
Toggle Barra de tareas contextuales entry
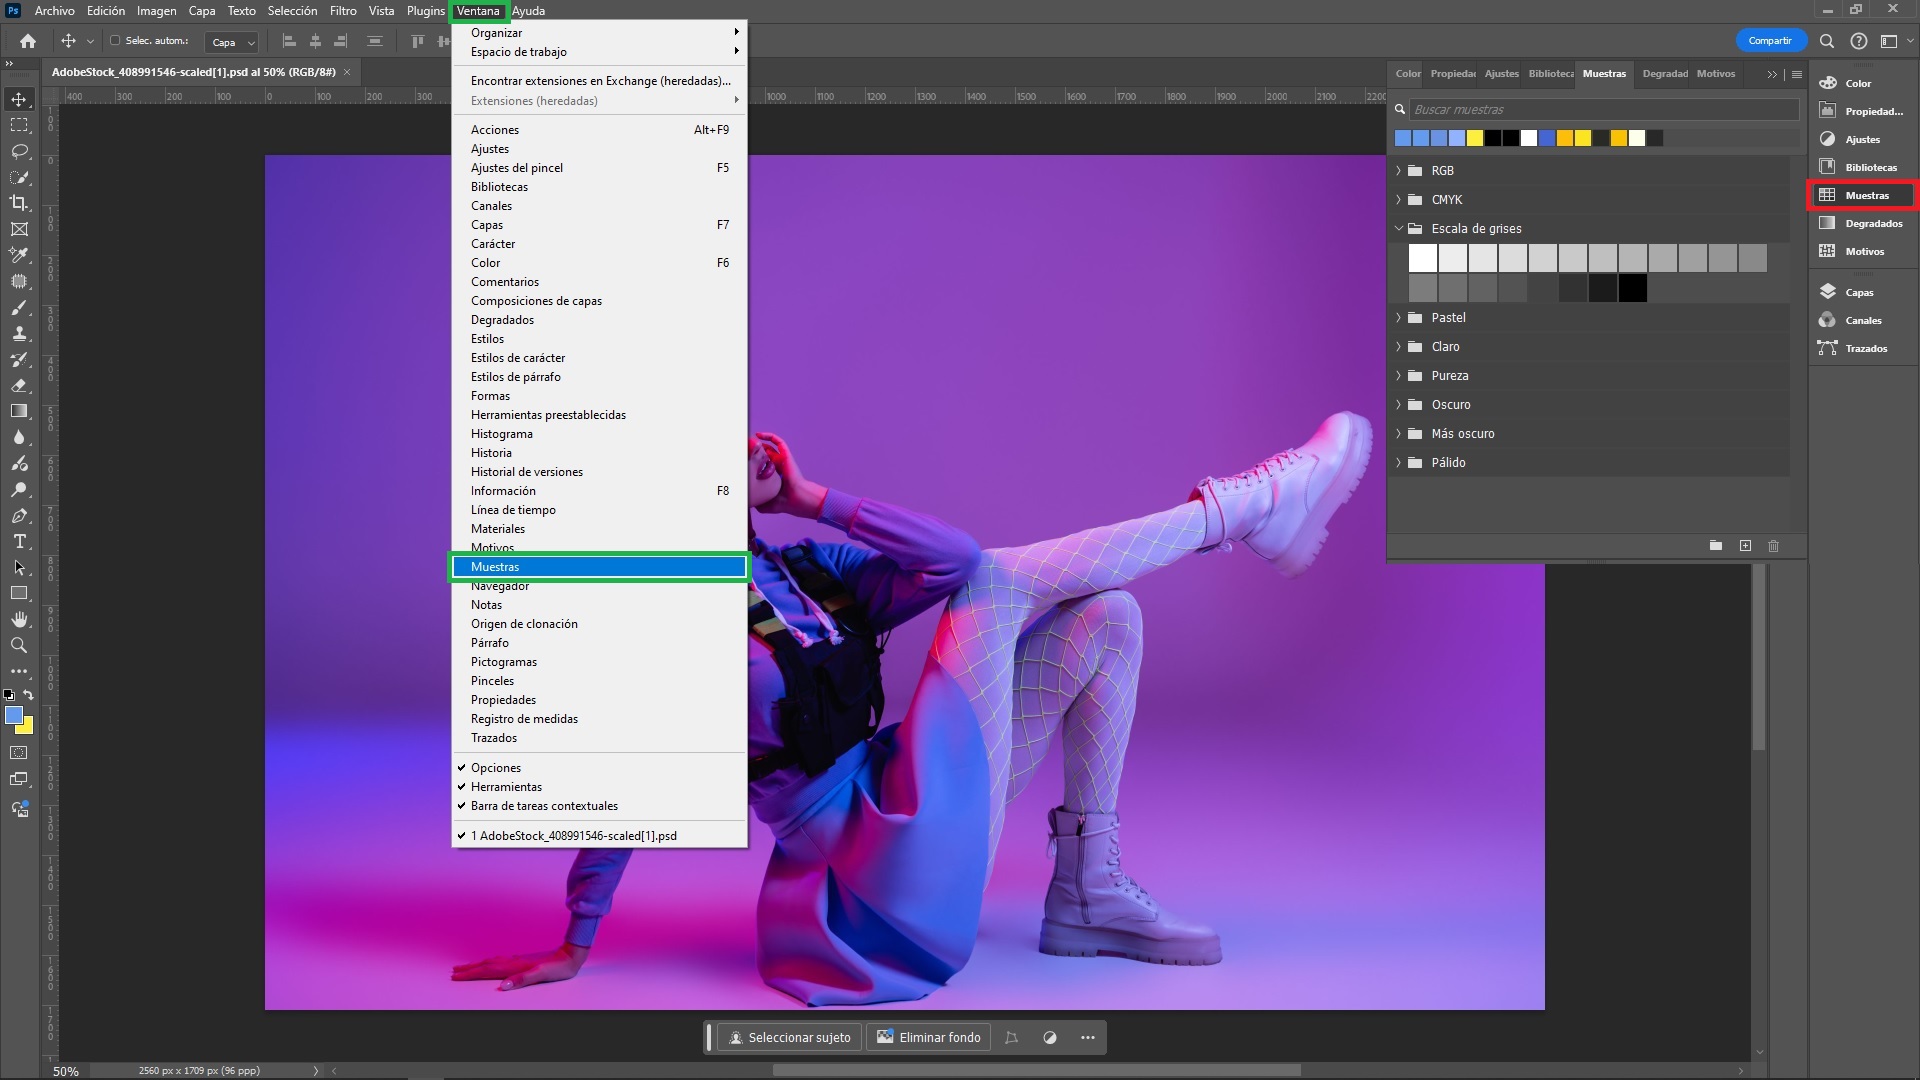(599, 806)
